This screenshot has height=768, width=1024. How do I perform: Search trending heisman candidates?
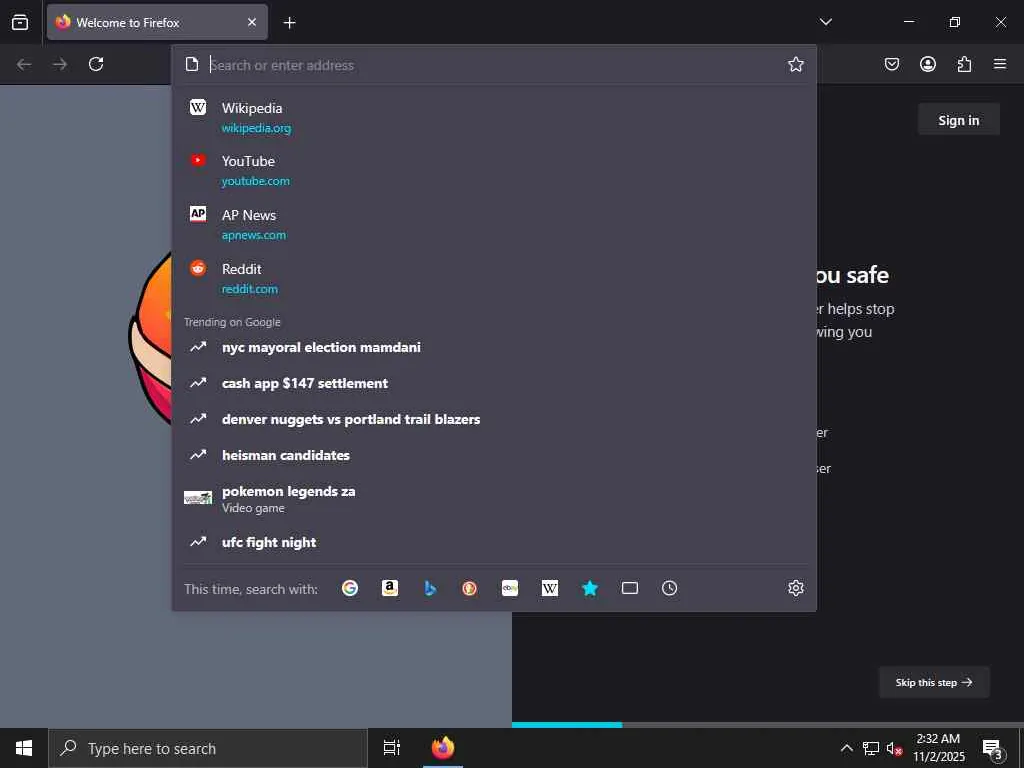(x=494, y=455)
